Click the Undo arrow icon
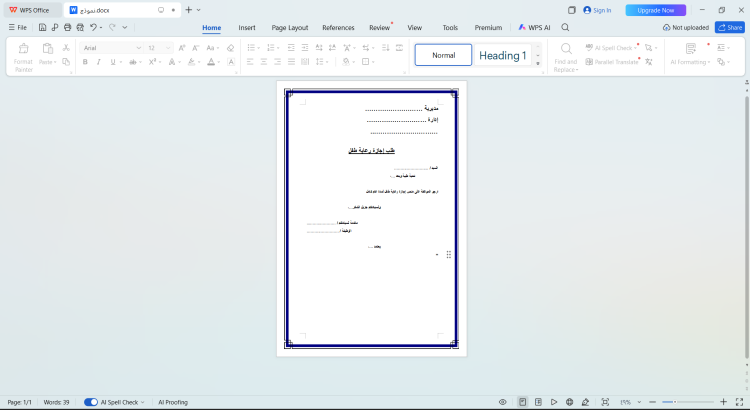The width and height of the screenshot is (750, 410). [93, 28]
